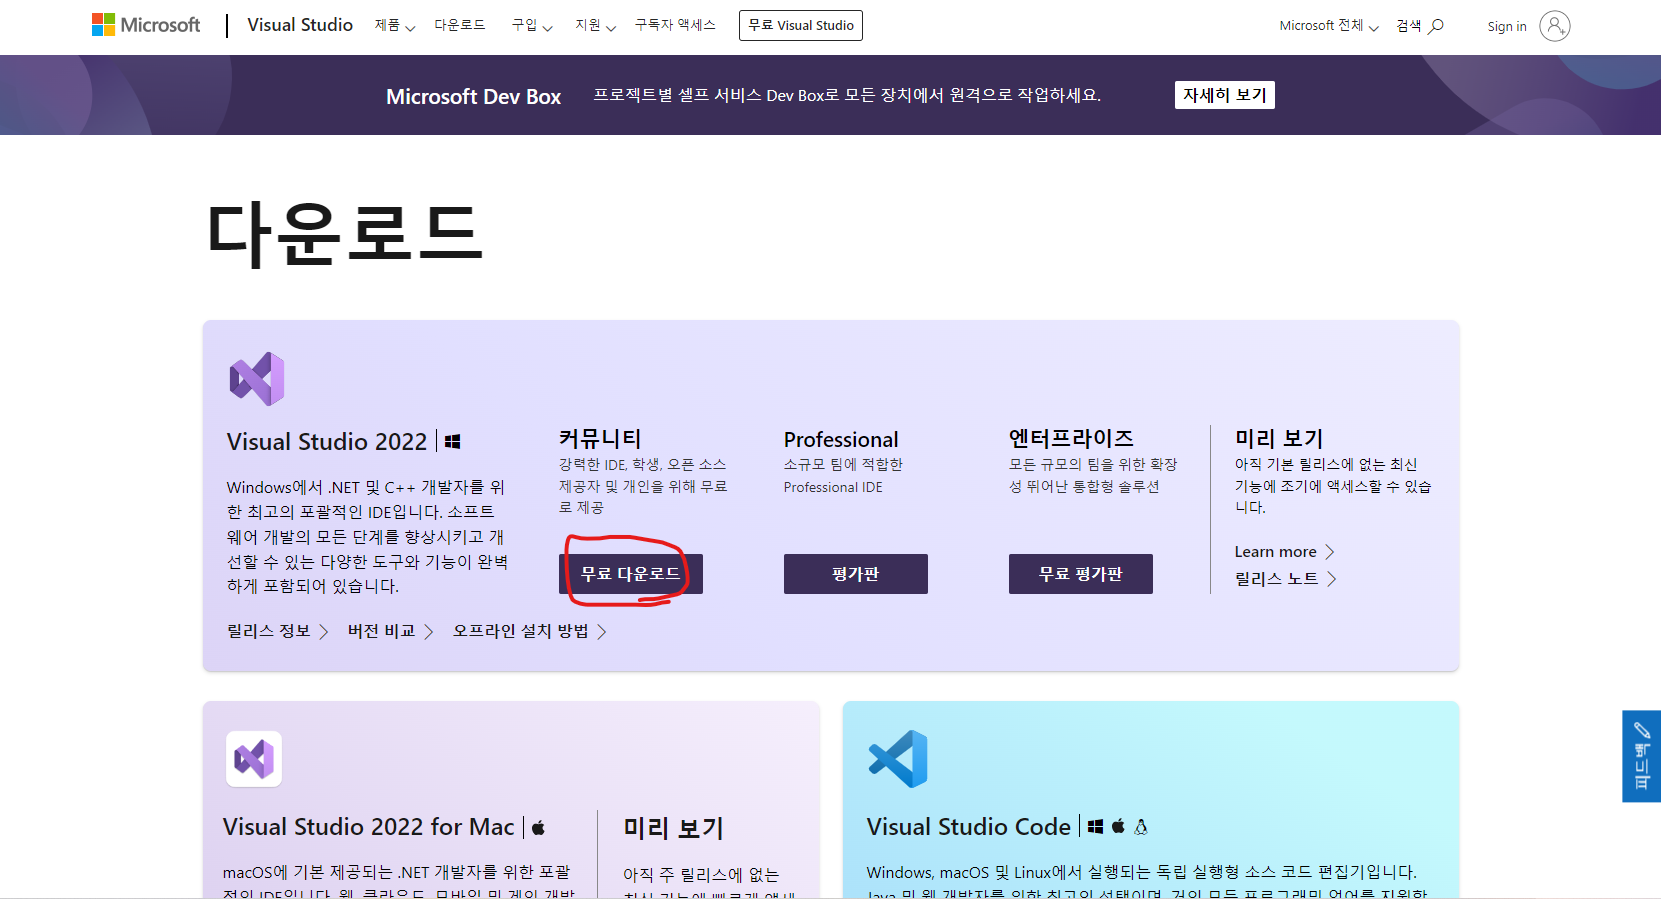Open the 다운로드 nav item

pos(460,25)
